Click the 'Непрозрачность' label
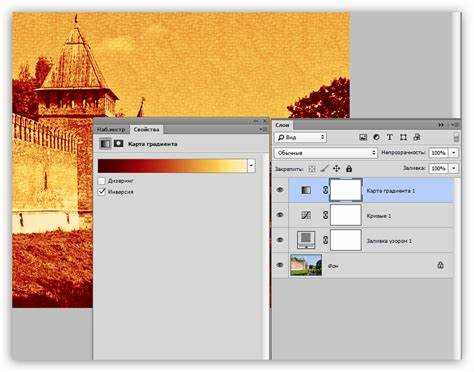474x372 pixels. [403, 153]
